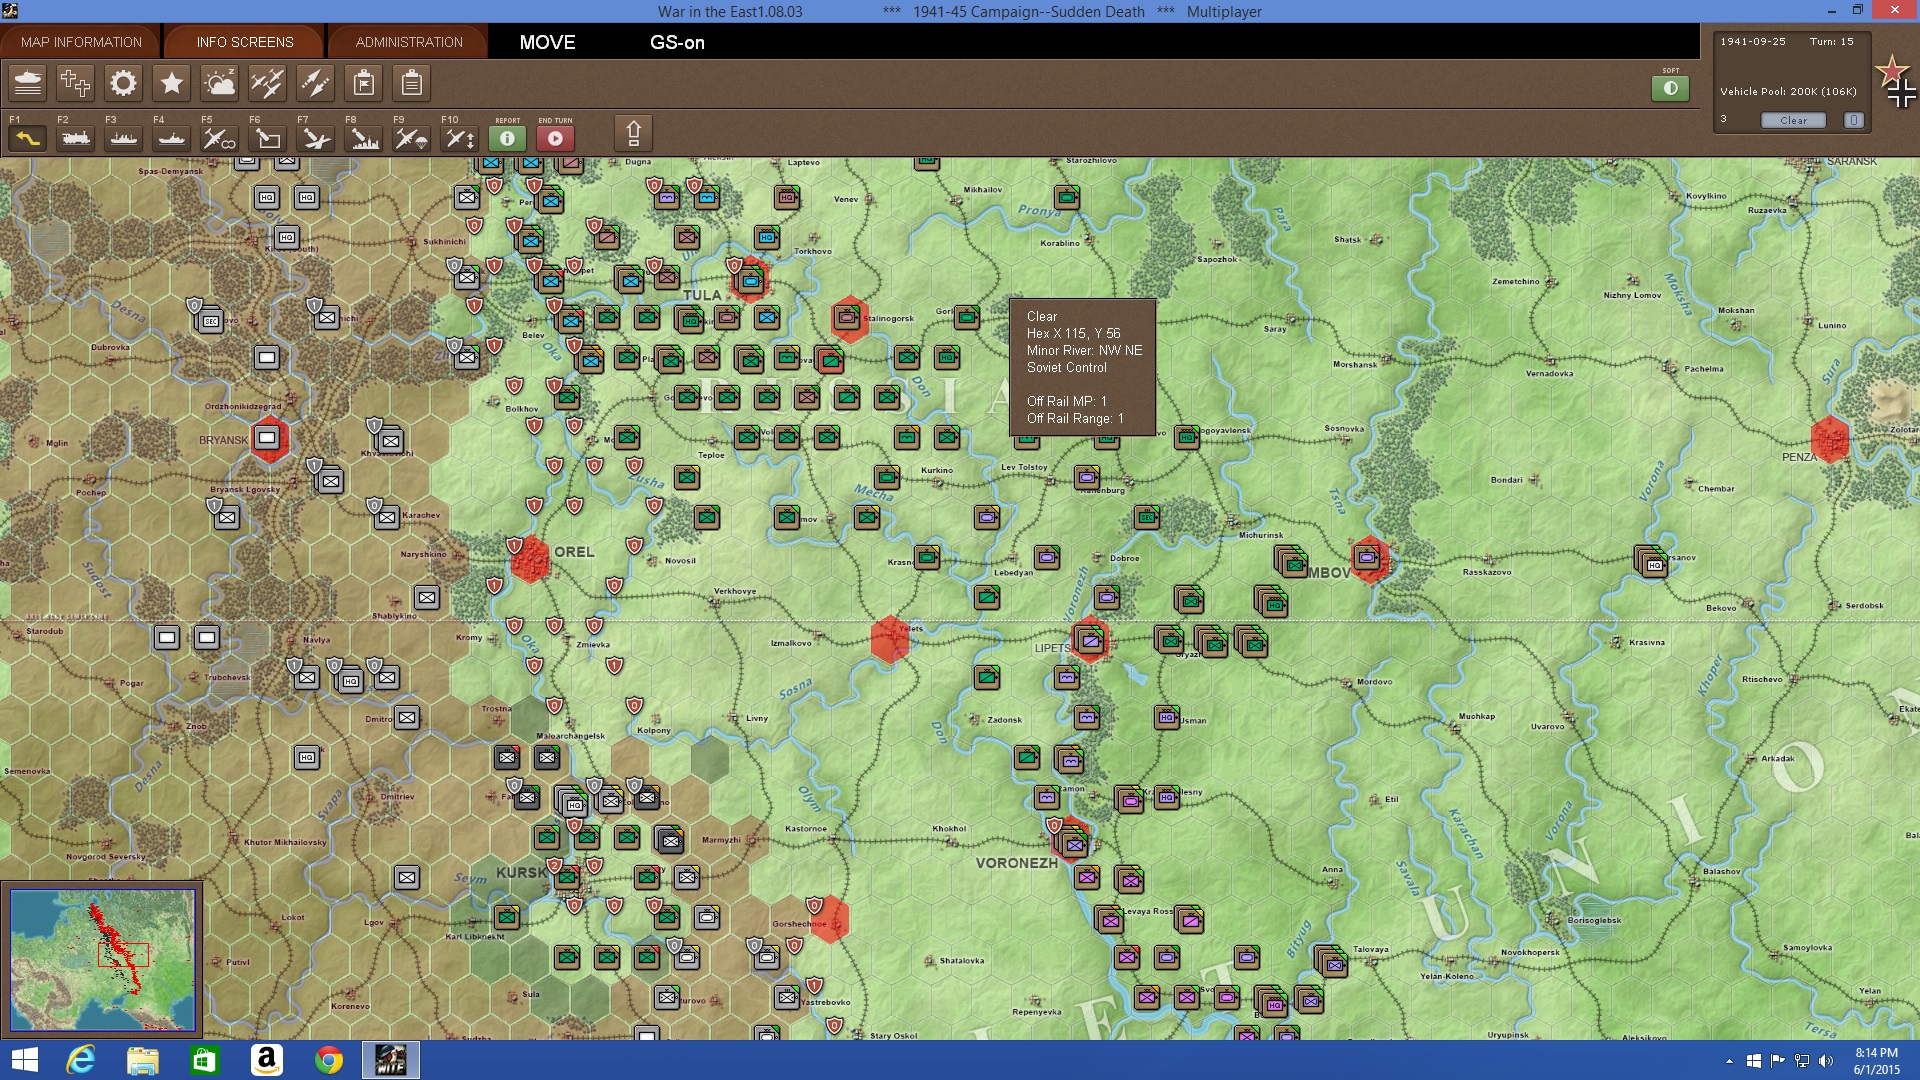Click the red END TURN button

pos(555,138)
